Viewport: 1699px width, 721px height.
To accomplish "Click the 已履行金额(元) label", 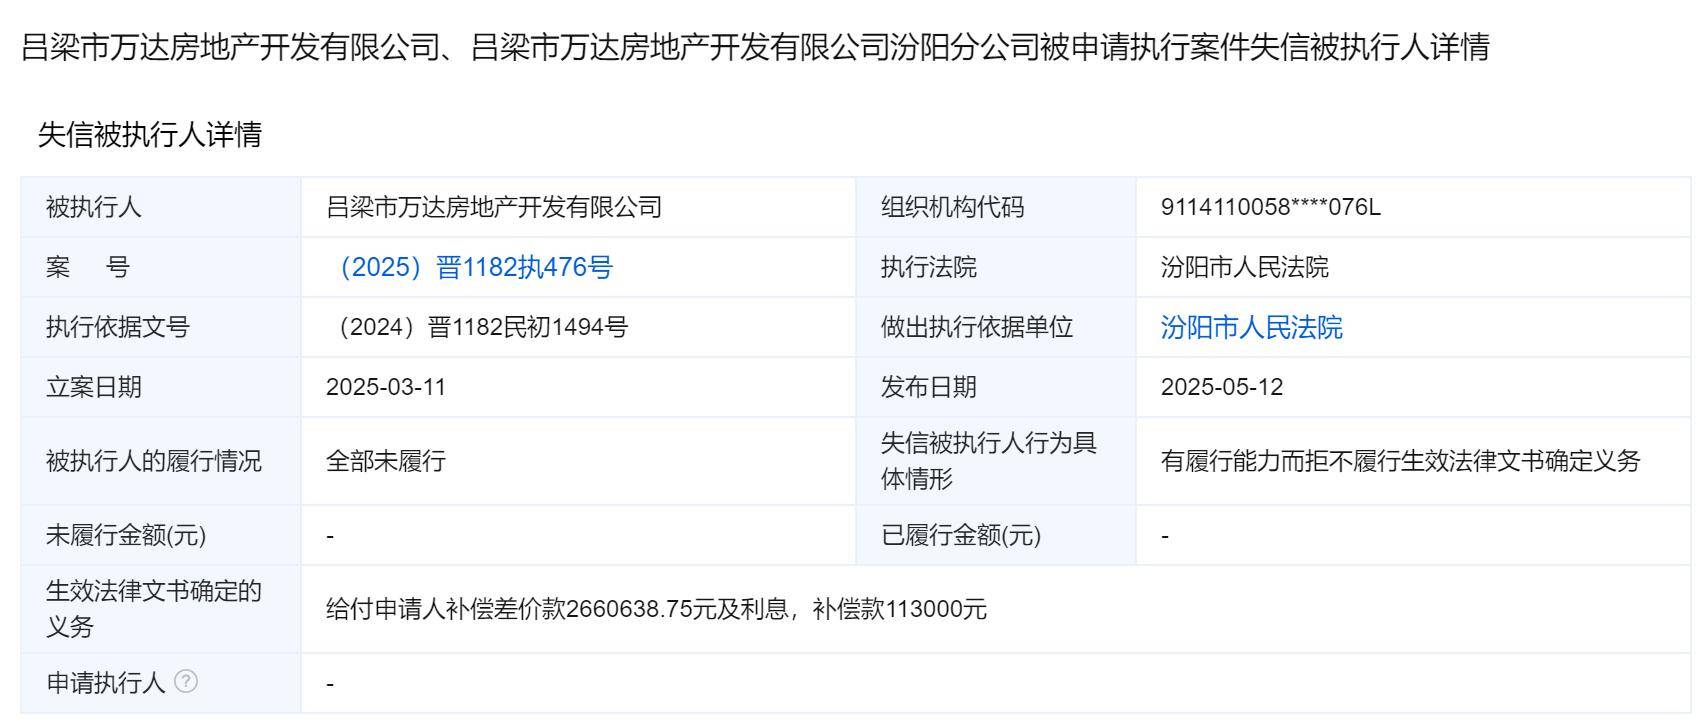I will (x=960, y=535).
